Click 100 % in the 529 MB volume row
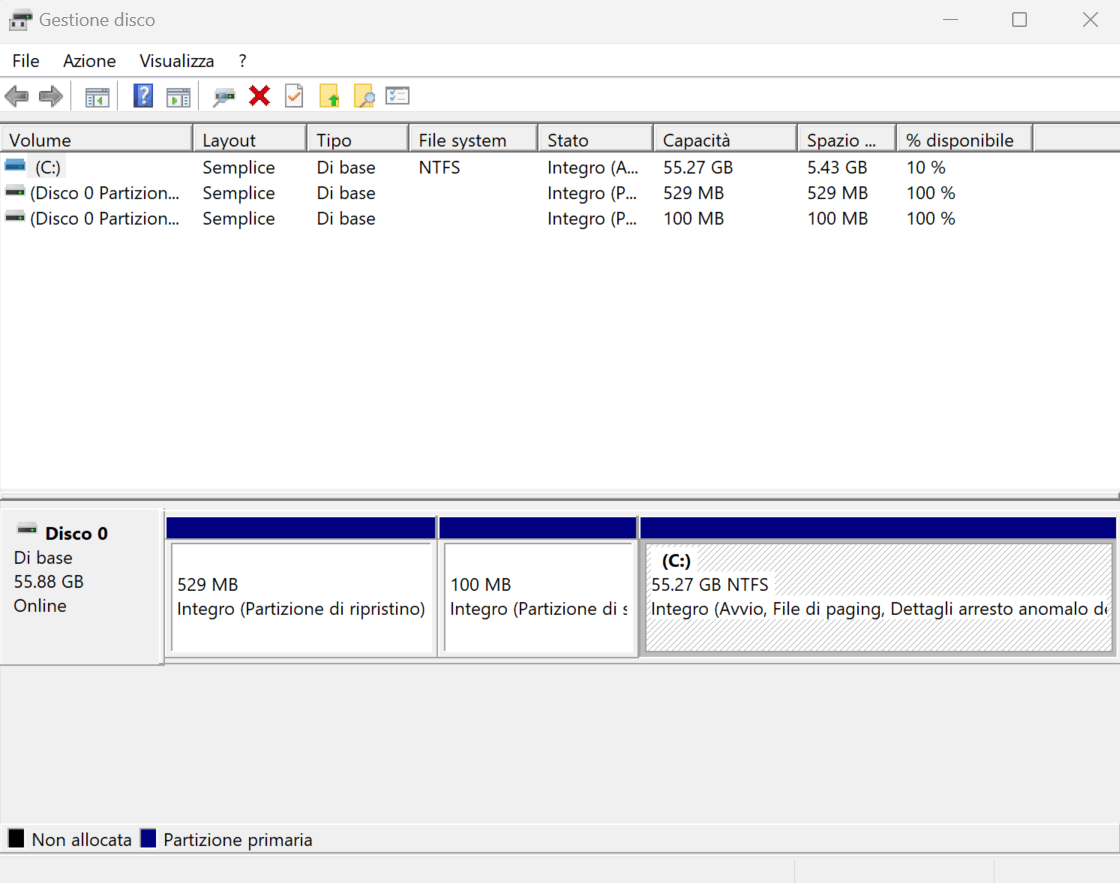 [x=931, y=193]
